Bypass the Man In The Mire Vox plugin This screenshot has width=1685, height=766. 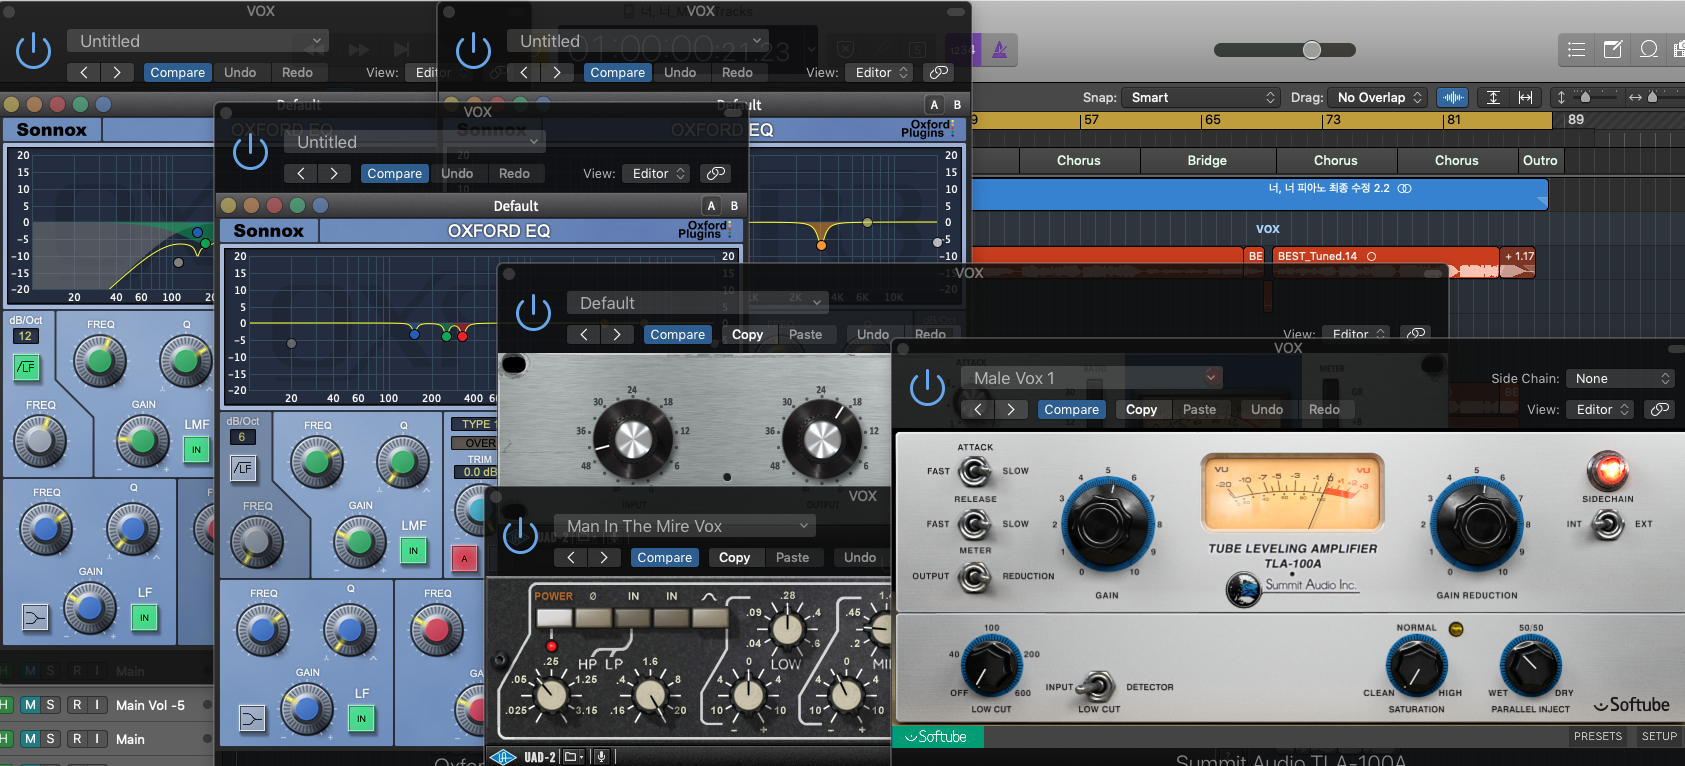[x=520, y=535]
